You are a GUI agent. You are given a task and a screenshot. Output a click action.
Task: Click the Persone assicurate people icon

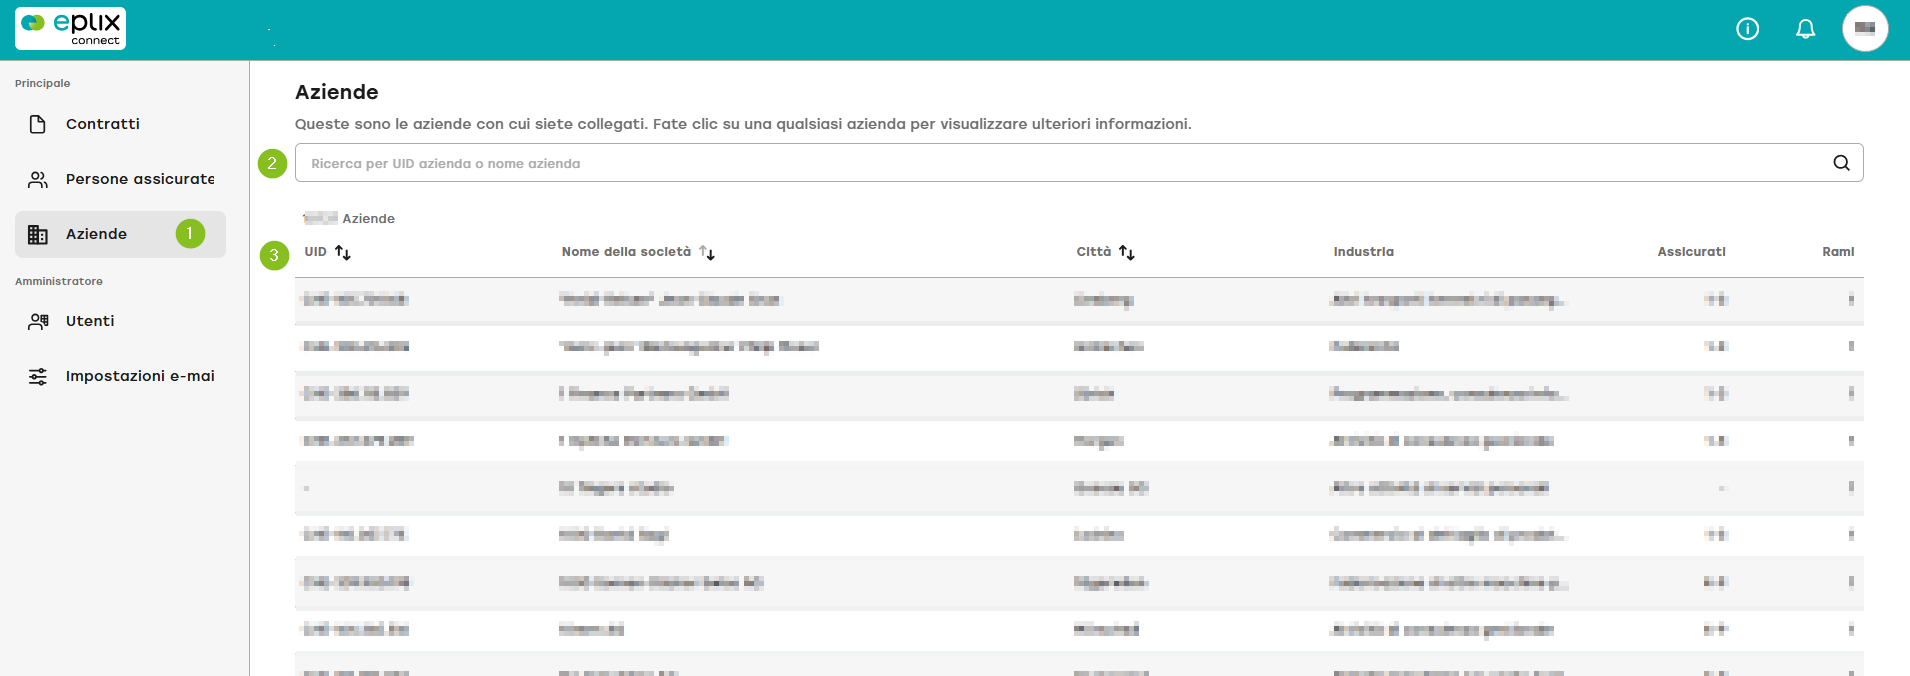pyautogui.click(x=38, y=179)
